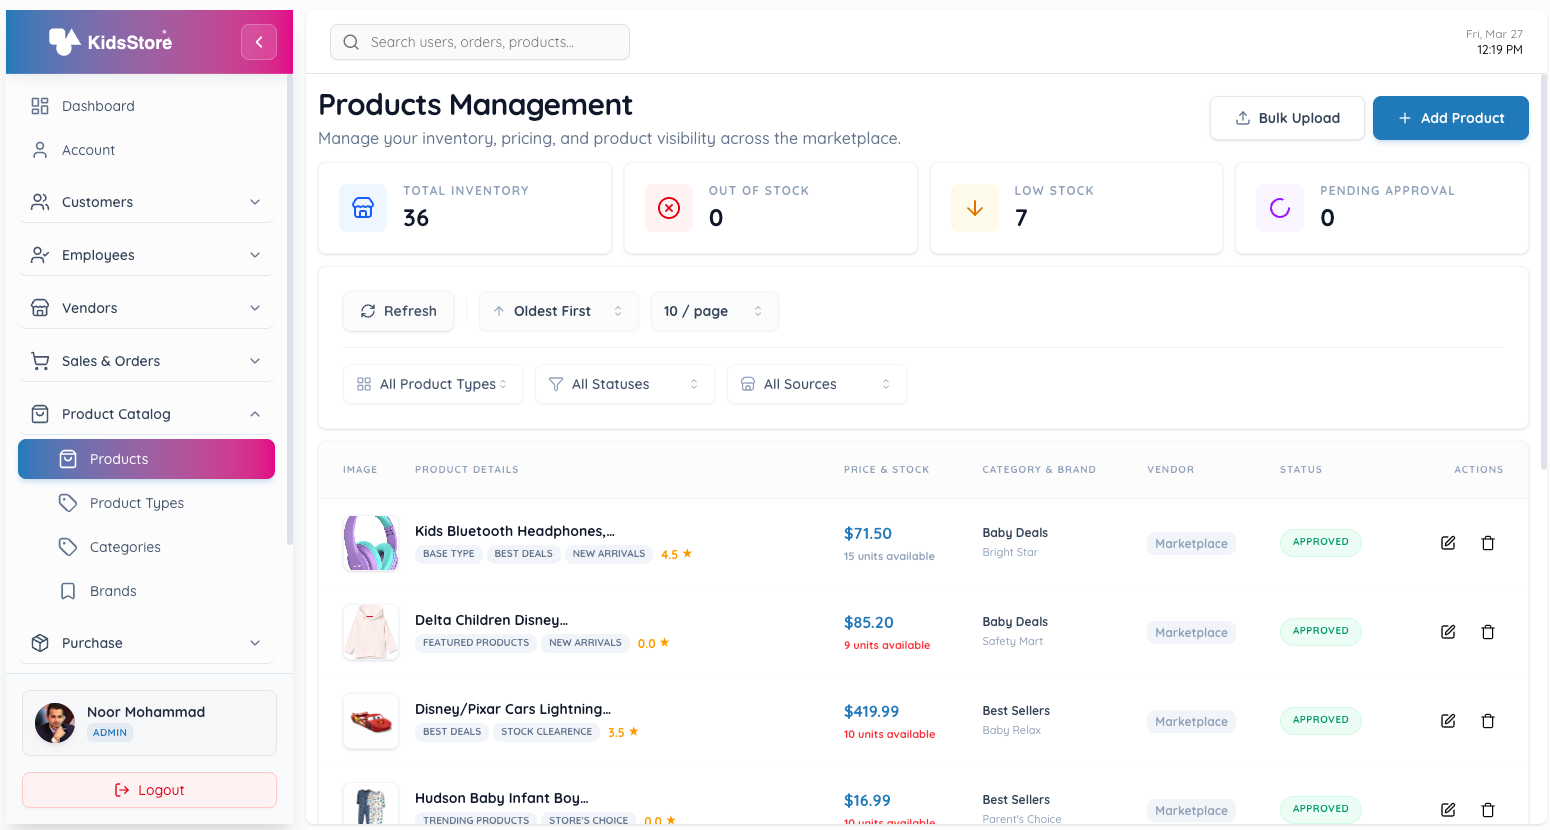Click the 4.5 star rating on Kids Bluetooth Headphones
Viewport: 1550px width, 830px height.
(x=676, y=553)
